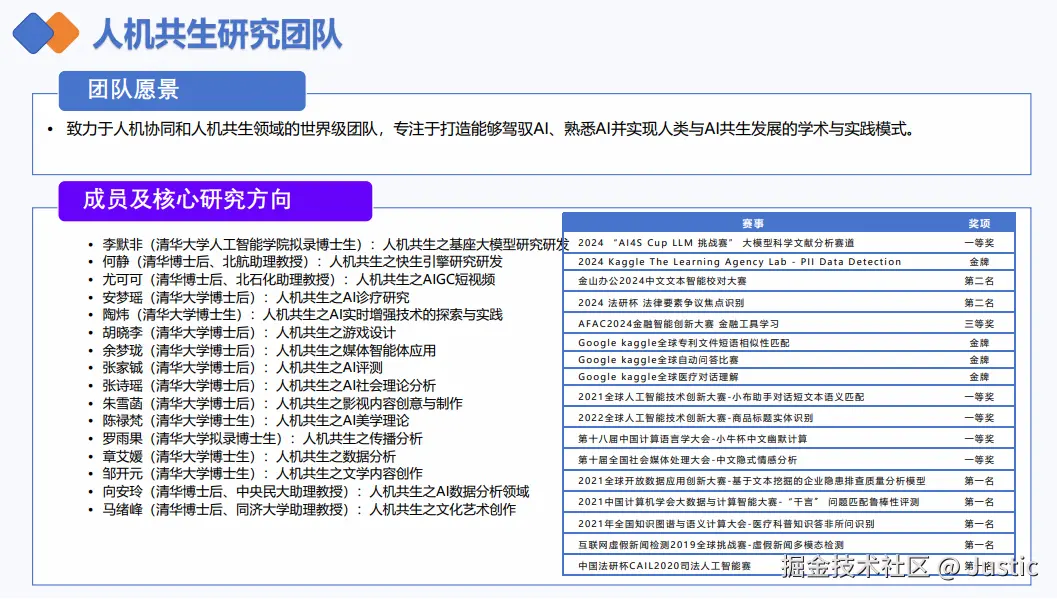Select the '团队愿景' section header
The height and width of the screenshot is (599, 1057).
tap(182, 90)
